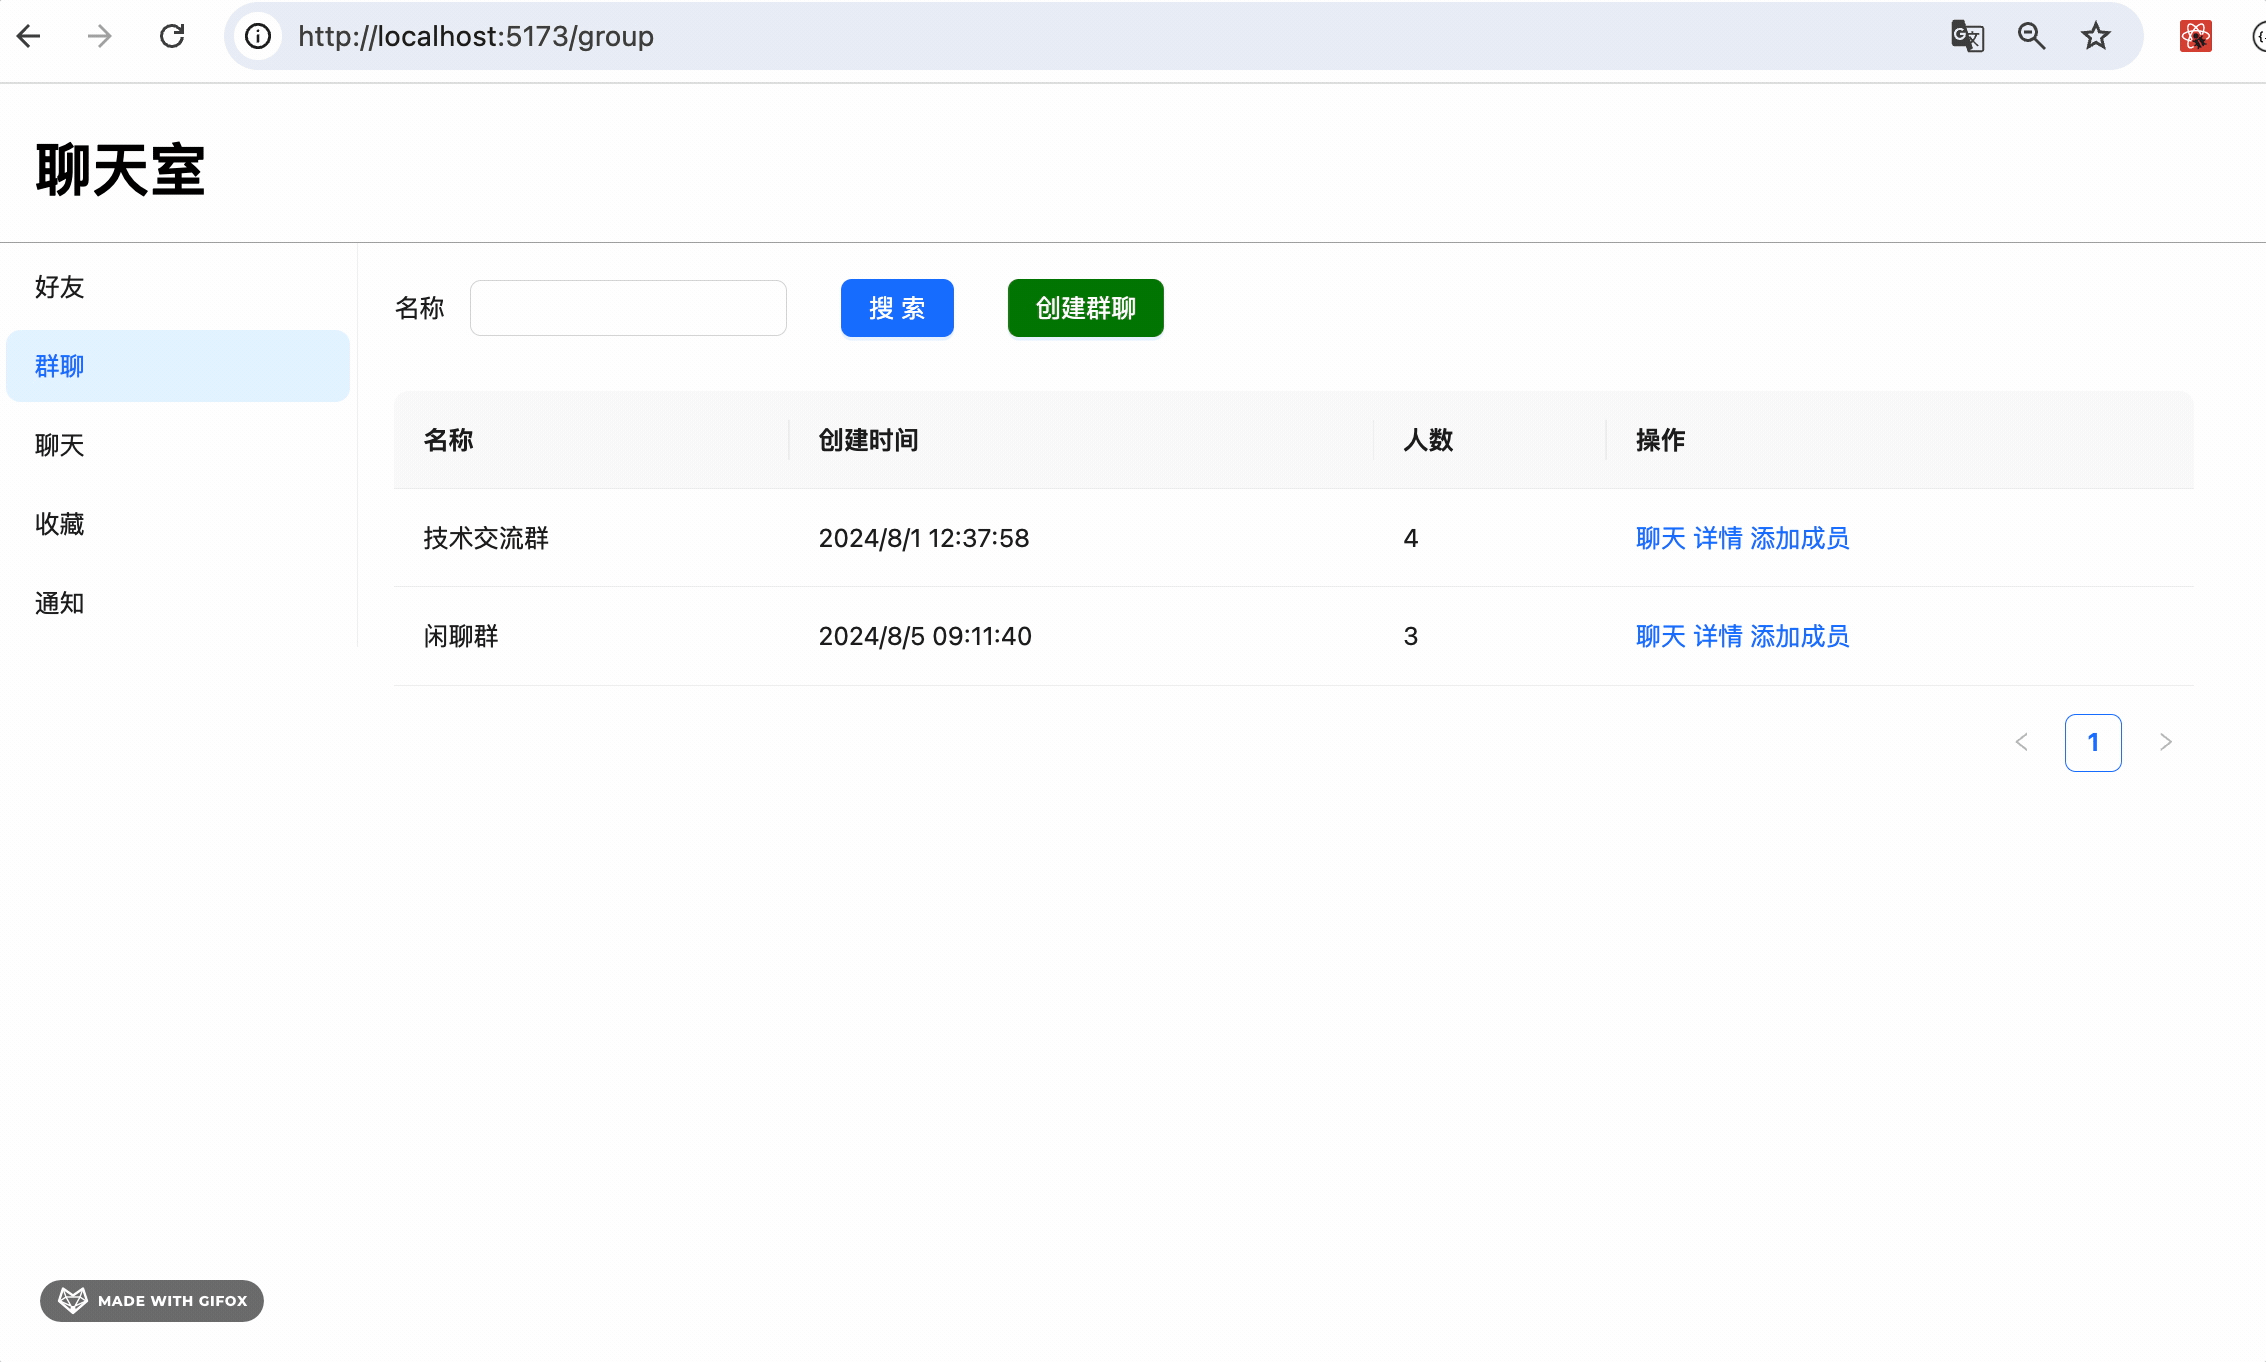Image resolution: width=2266 pixels, height=1362 pixels.
Task: Bookmark this page with star icon
Action: coord(2095,37)
